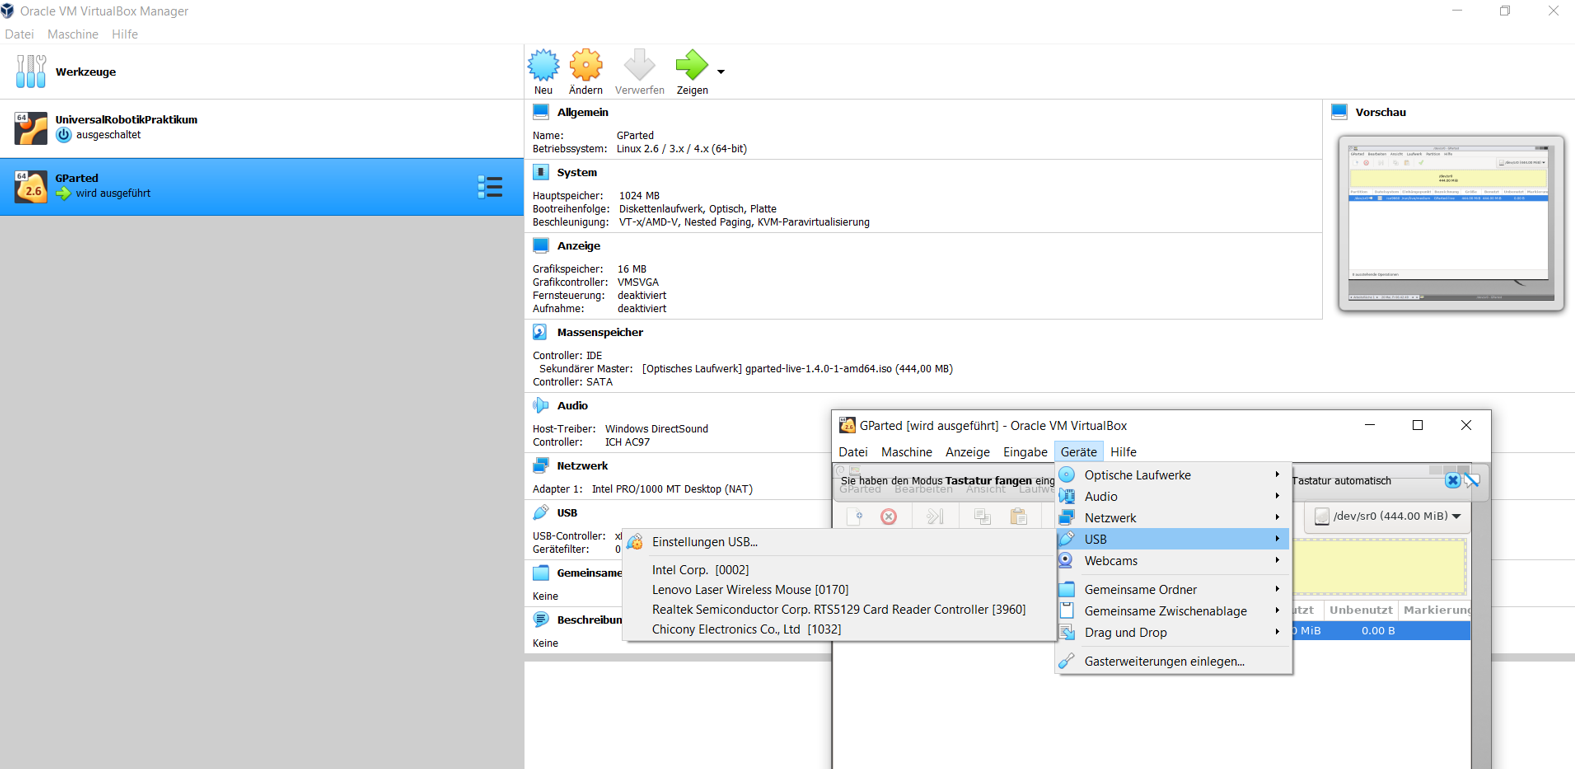Open the Eingabe menu in VM window
Image resolution: width=1575 pixels, height=769 pixels.
(1025, 452)
